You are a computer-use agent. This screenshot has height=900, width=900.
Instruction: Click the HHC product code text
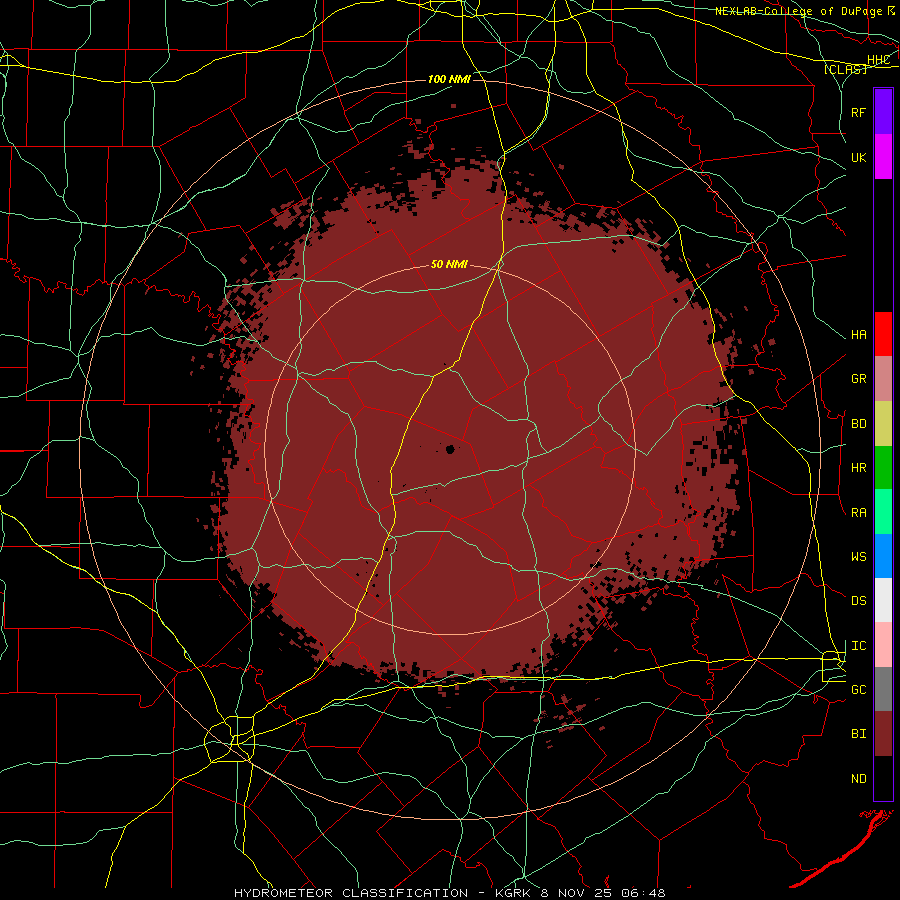click(878, 60)
